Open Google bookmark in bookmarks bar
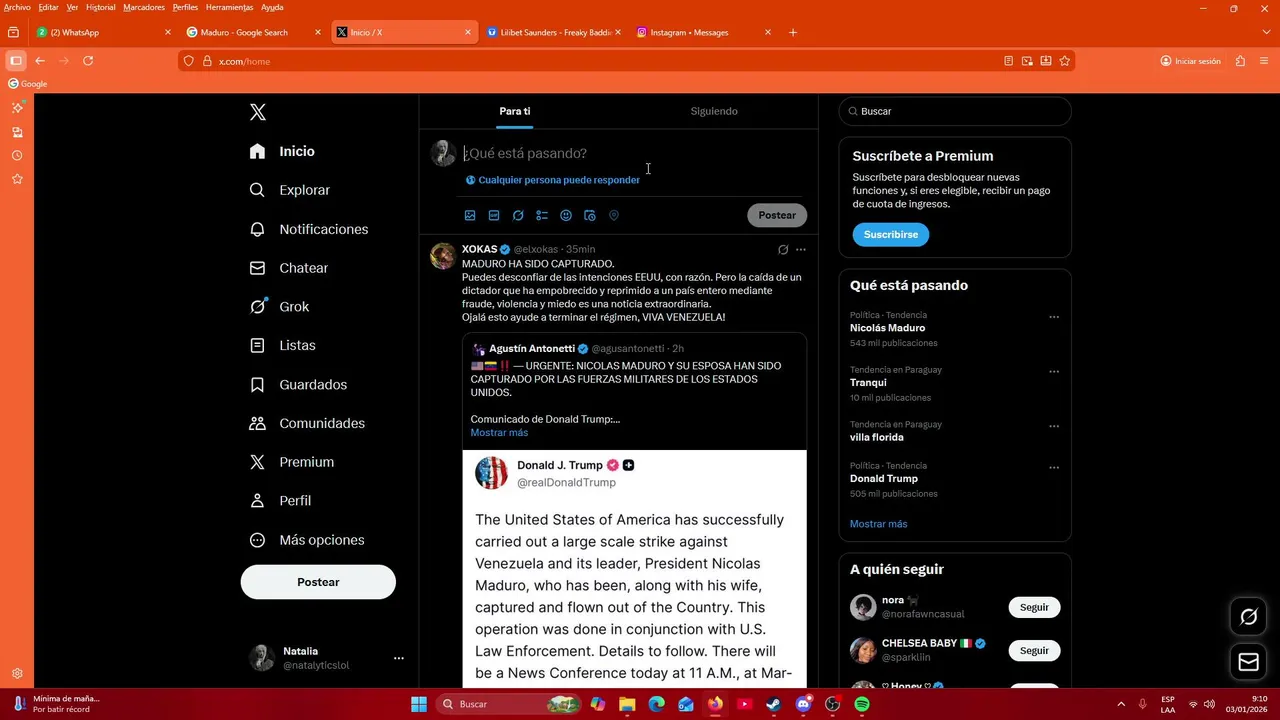 point(28,84)
